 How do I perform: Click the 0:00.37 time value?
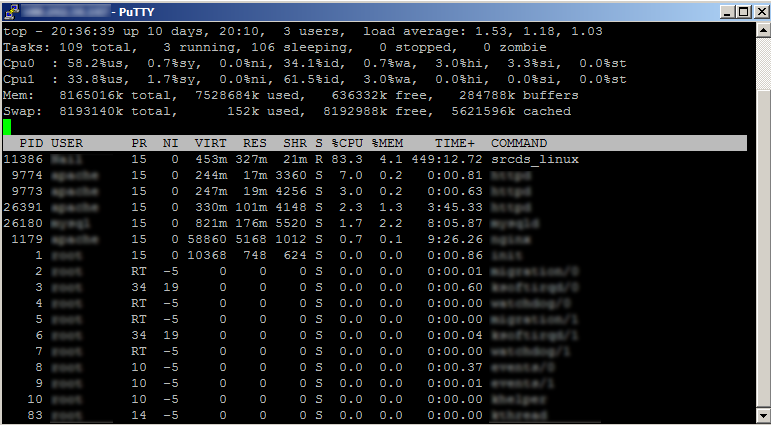tap(455, 367)
